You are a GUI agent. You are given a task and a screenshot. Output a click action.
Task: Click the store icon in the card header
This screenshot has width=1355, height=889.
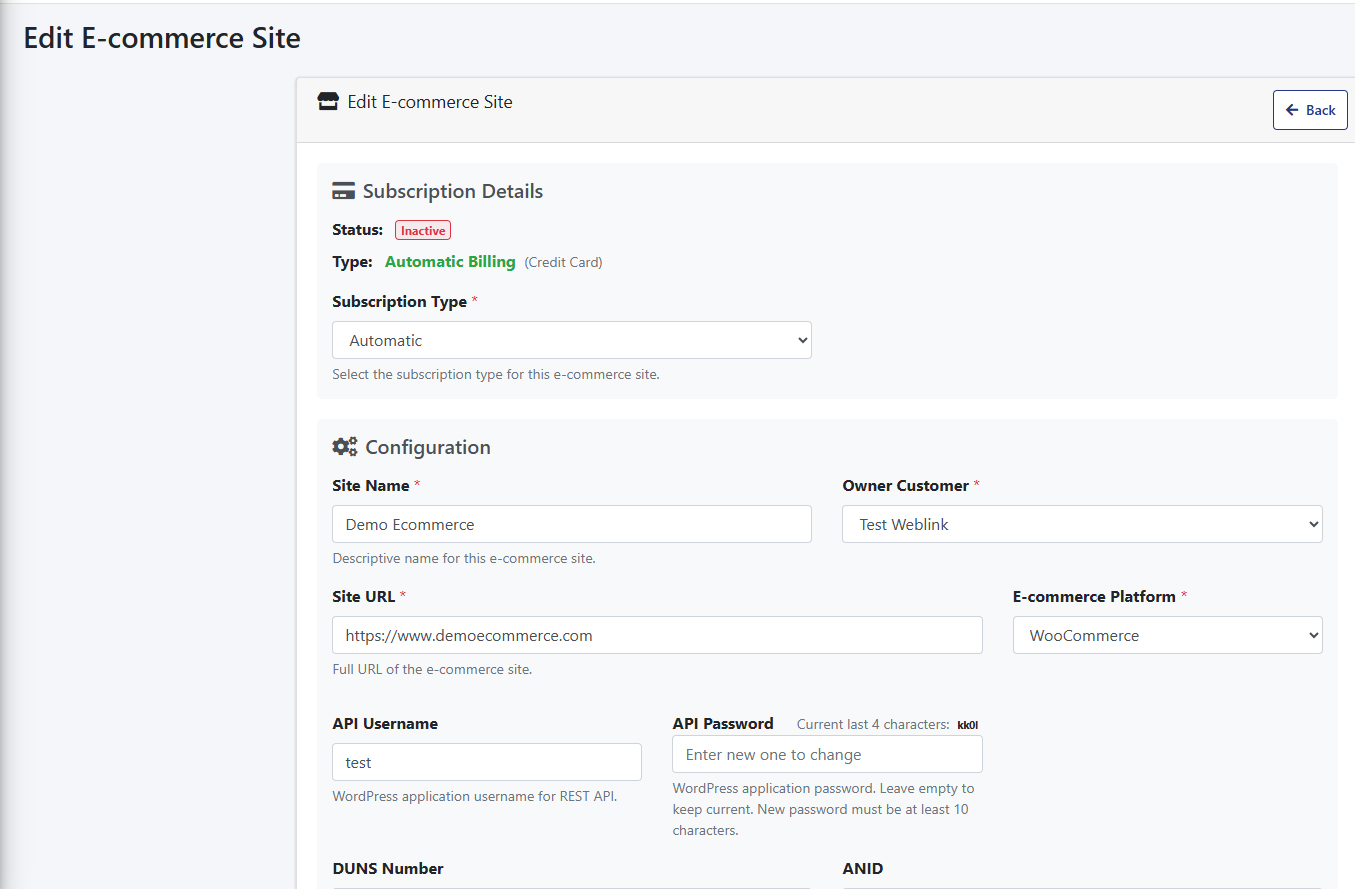[x=328, y=102]
